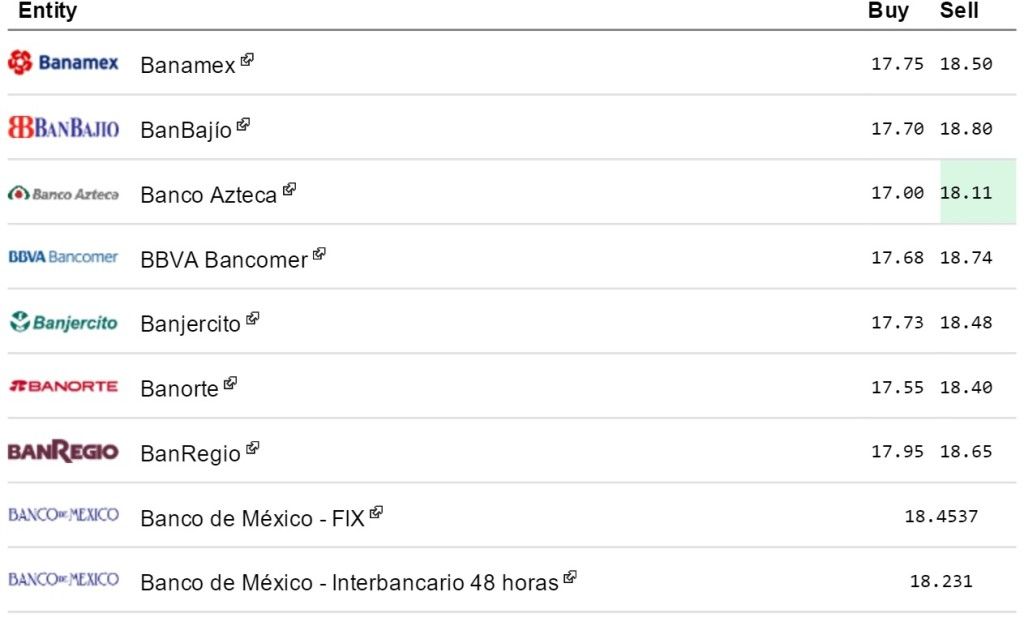Click the Banjercito bank logo
The width and height of the screenshot is (1024, 622).
63,322
